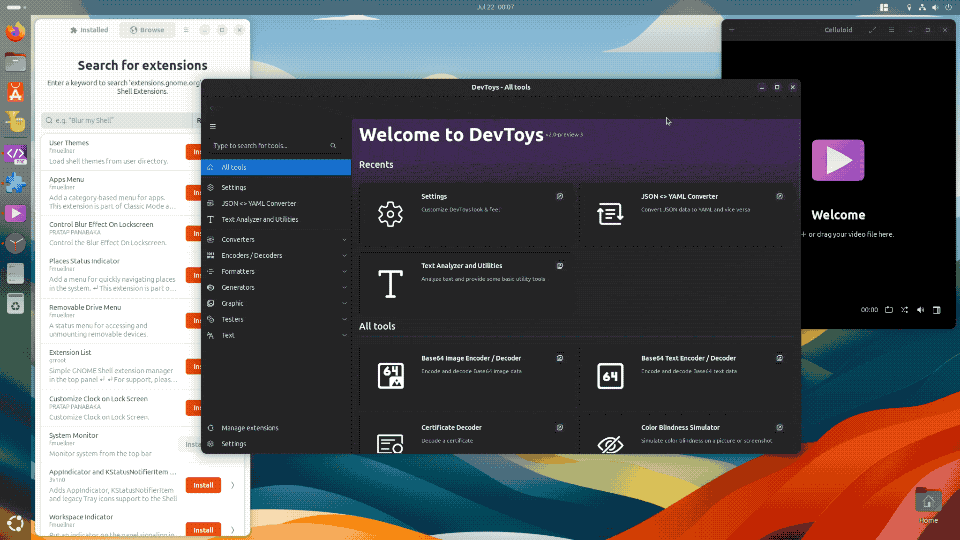Expand the Generators group

(x=345, y=287)
